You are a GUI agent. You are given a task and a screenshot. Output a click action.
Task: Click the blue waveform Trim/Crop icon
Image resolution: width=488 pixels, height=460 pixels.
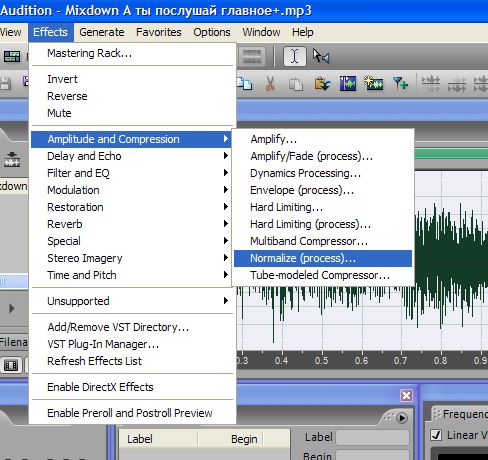tap(348, 83)
